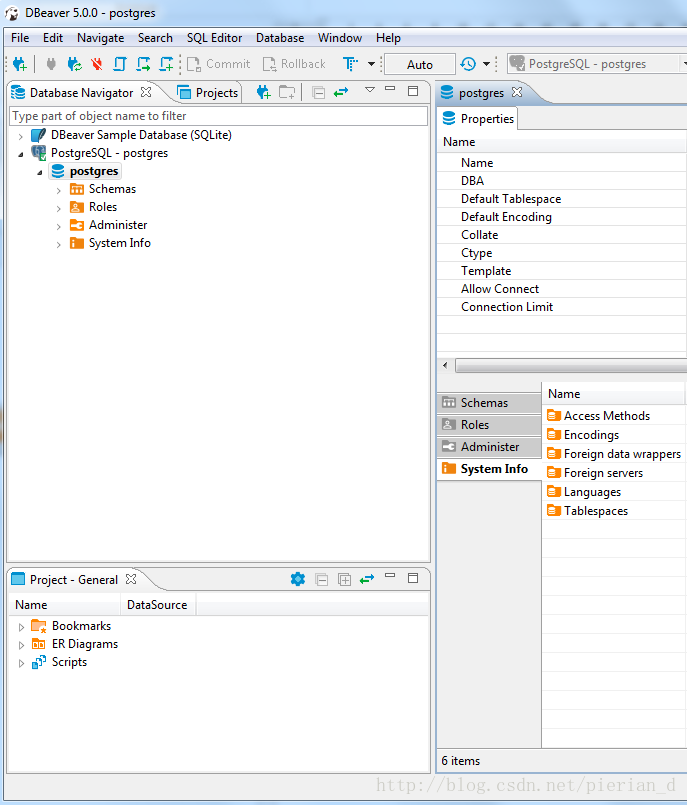Expand the DBeaver Sample Database node
The height and width of the screenshot is (805, 687).
(21, 136)
